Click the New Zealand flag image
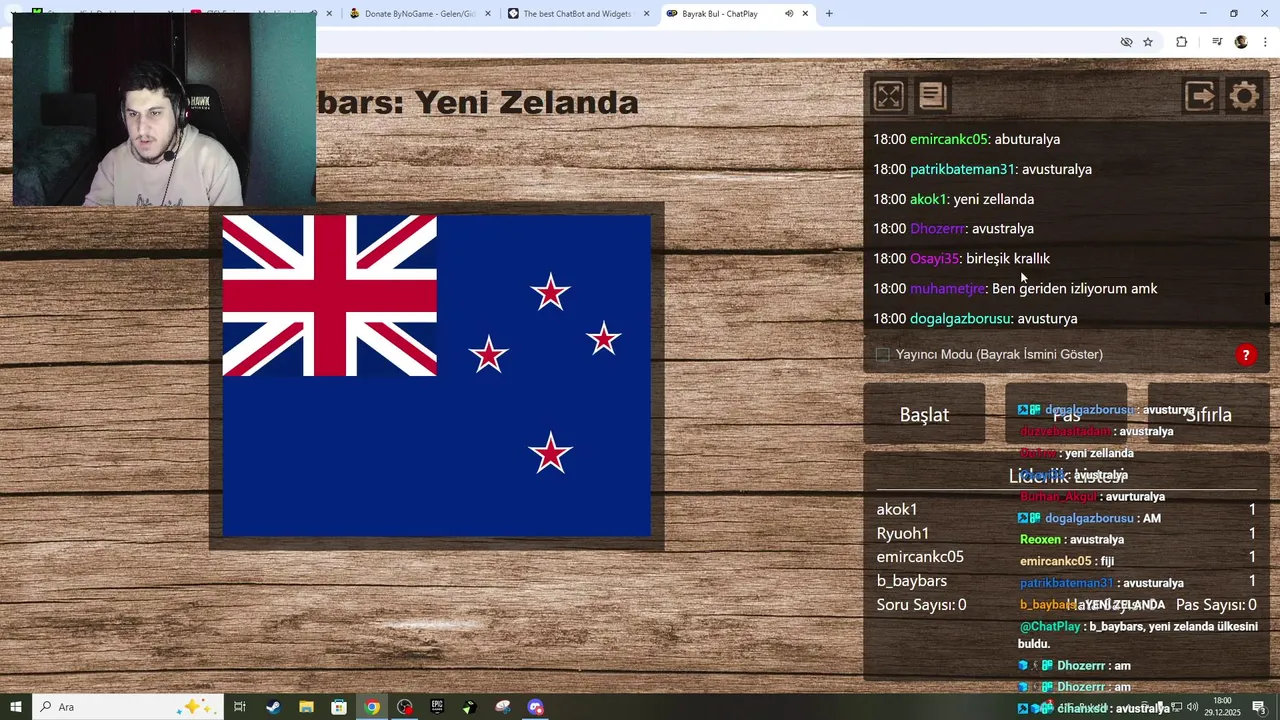 click(x=436, y=376)
